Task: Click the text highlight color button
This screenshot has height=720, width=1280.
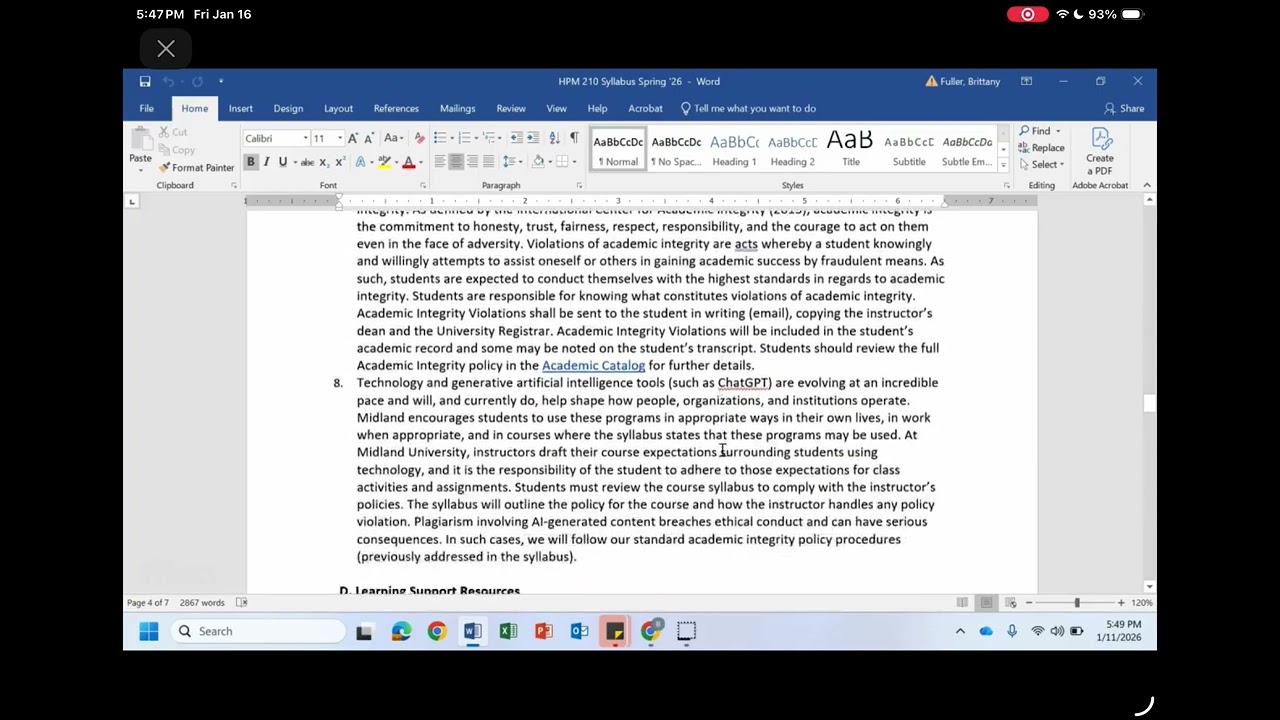Action: [x=384, y=162]
